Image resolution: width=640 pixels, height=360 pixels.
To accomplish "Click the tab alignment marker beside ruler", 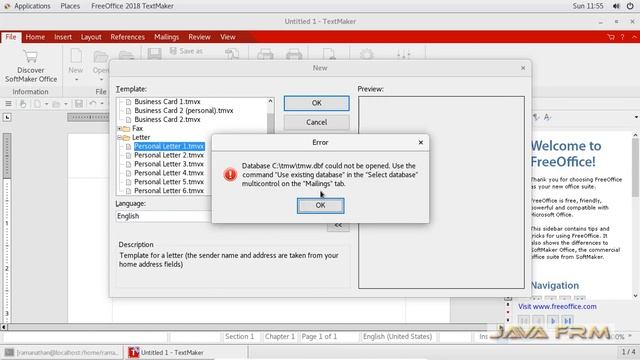I will (7, 118).
